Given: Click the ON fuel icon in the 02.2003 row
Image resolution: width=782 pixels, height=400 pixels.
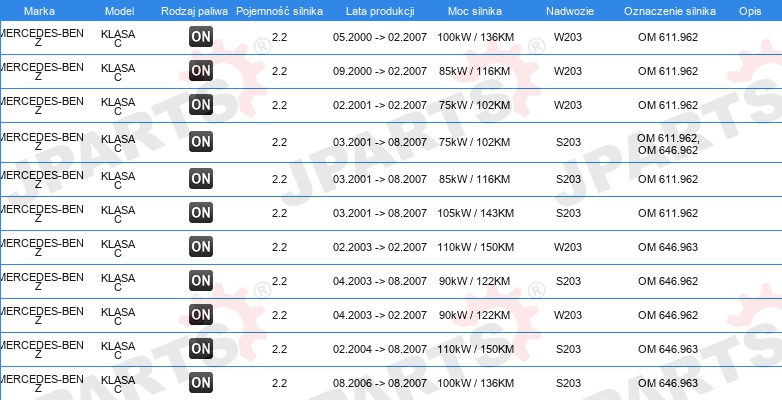Looking at the screenshot, I should point(201,246).
